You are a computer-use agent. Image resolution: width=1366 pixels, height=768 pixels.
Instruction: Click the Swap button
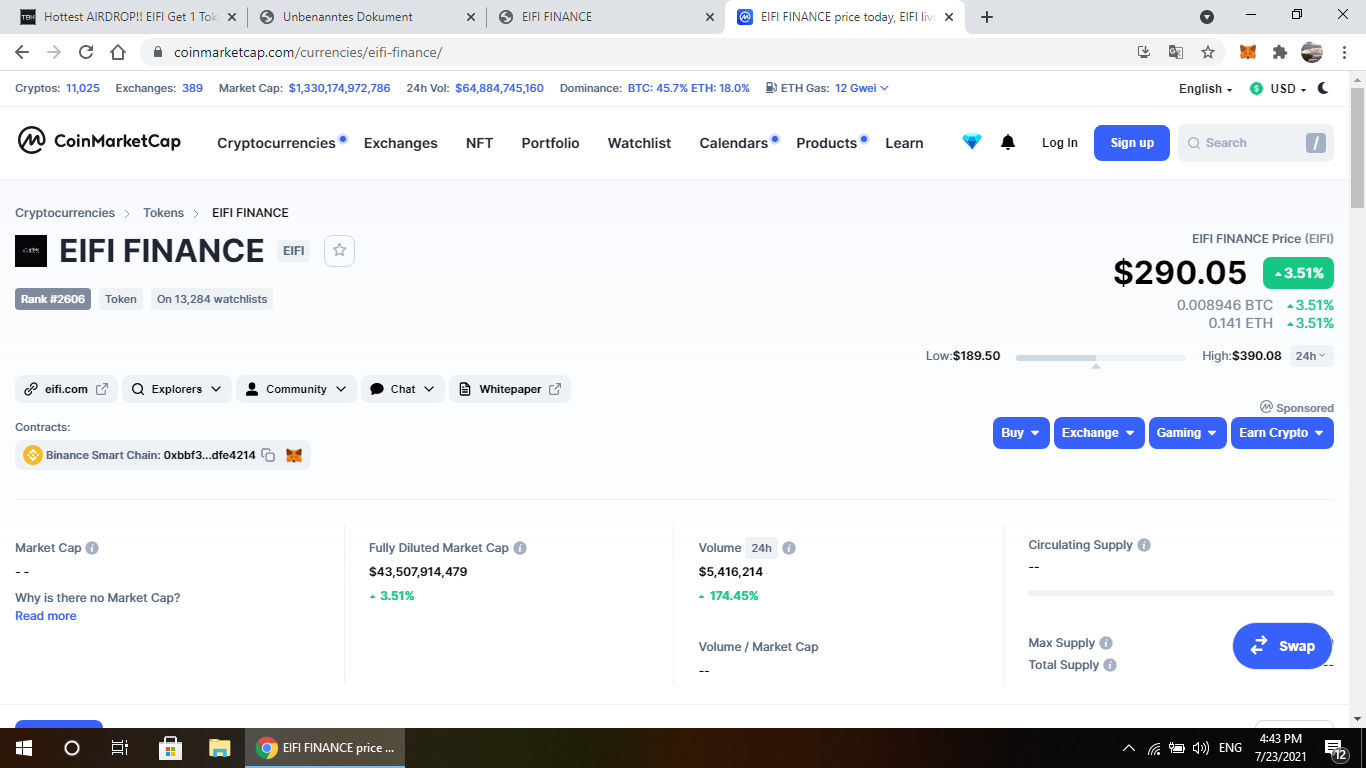pyautogui.click(x=1283, y=646)
